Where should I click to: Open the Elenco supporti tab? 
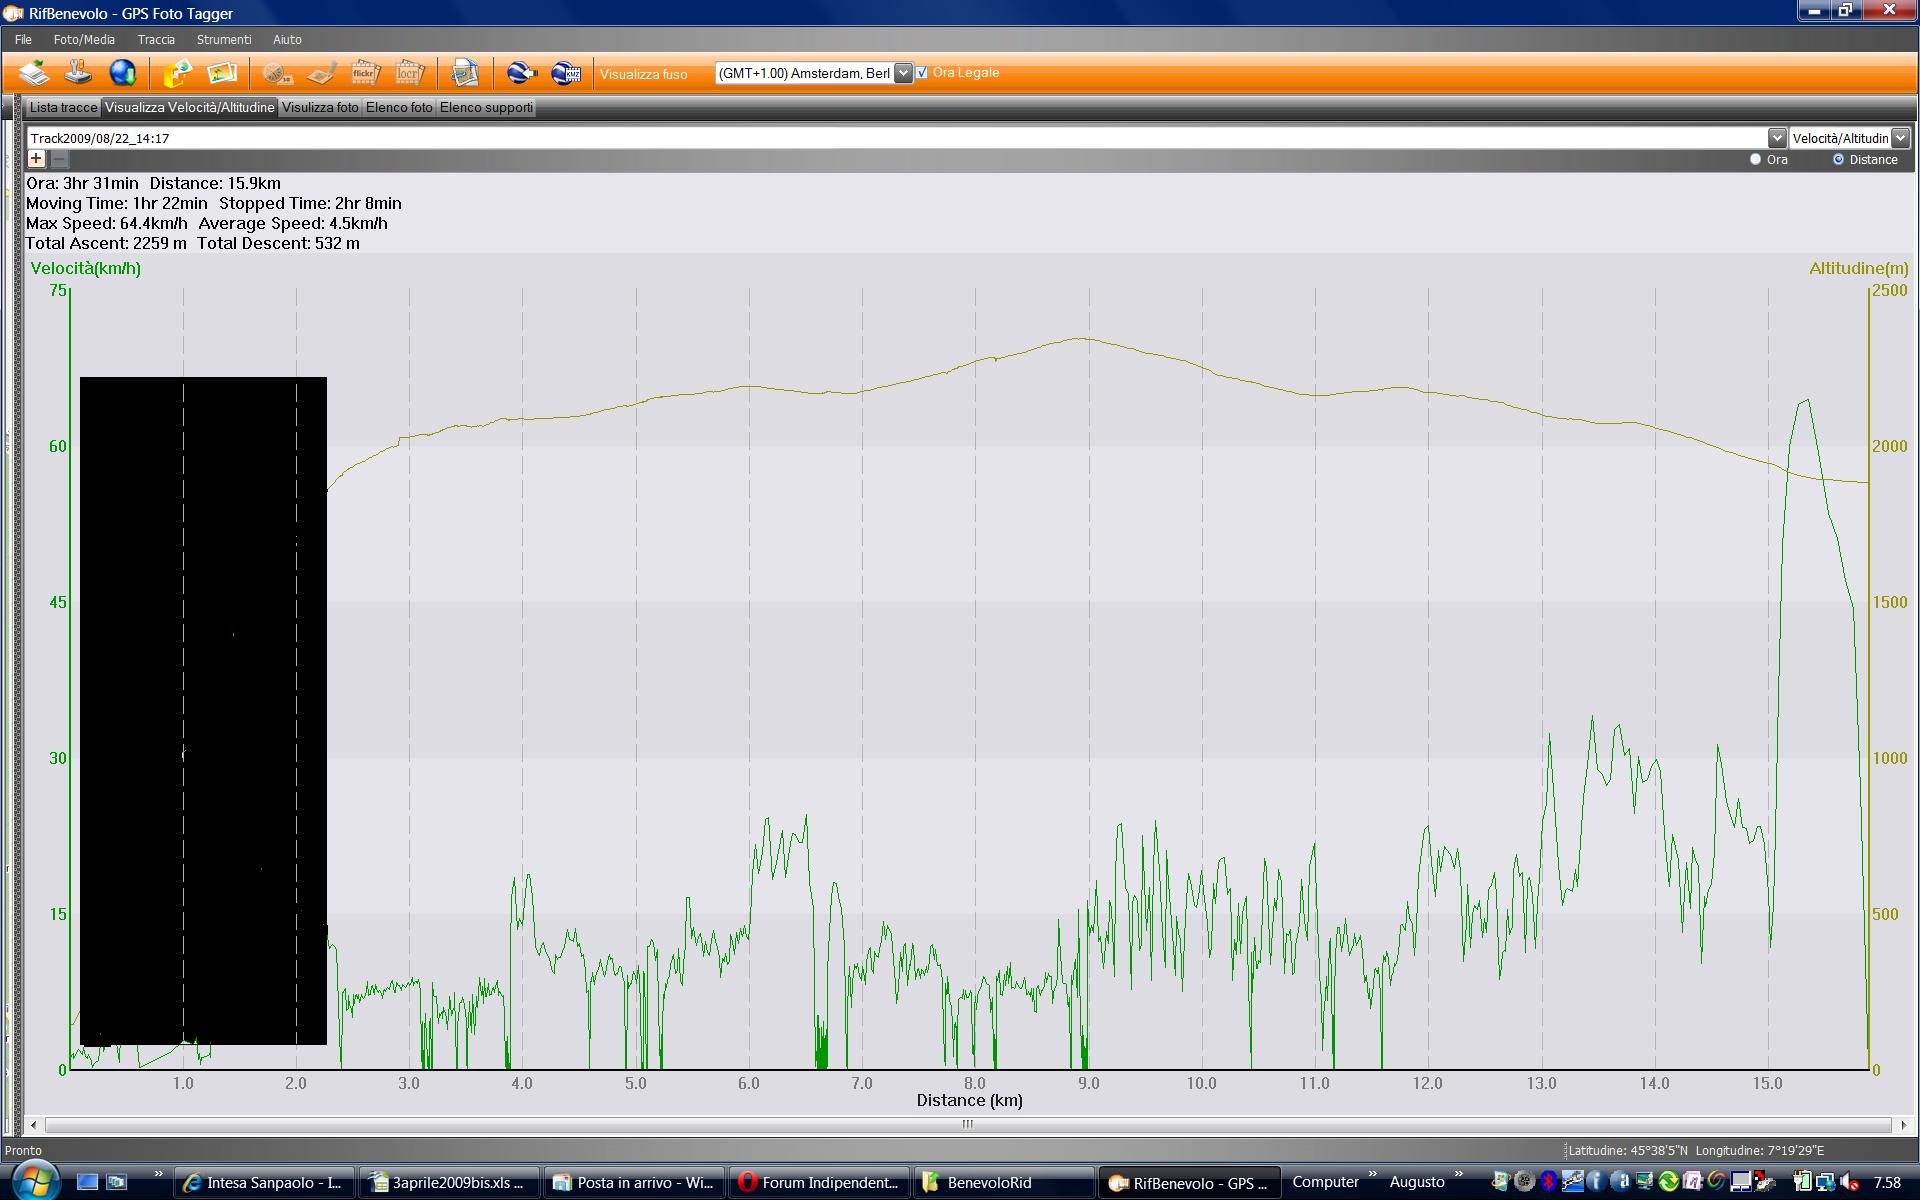point(486,107)
